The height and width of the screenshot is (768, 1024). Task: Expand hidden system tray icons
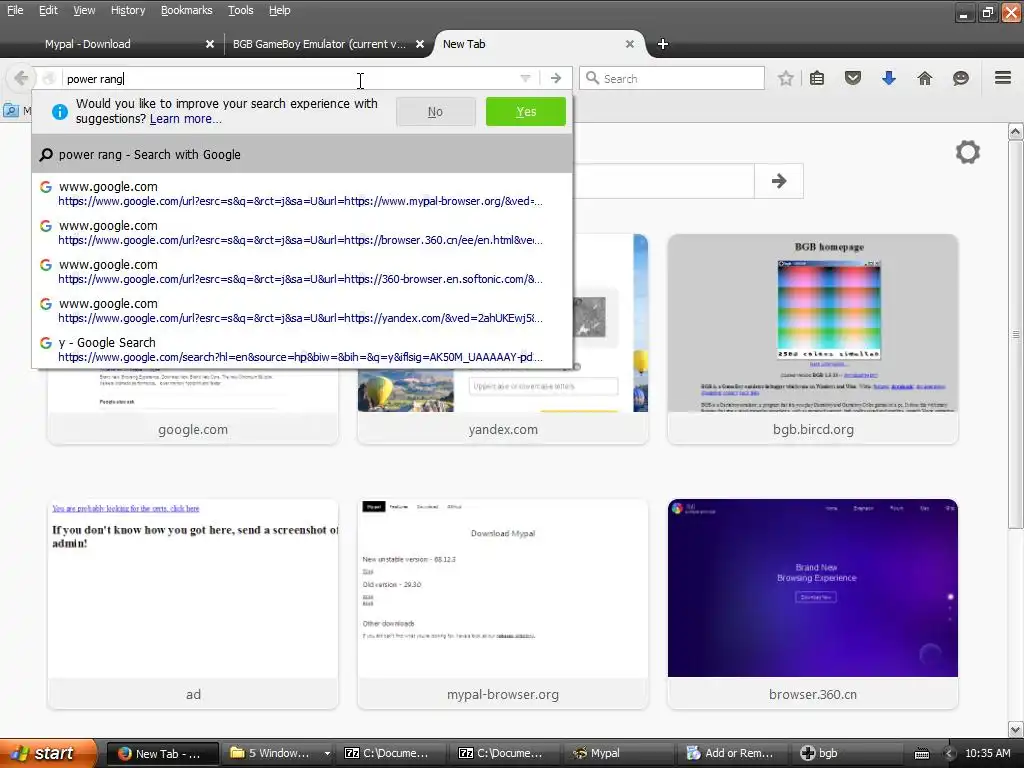950,754
